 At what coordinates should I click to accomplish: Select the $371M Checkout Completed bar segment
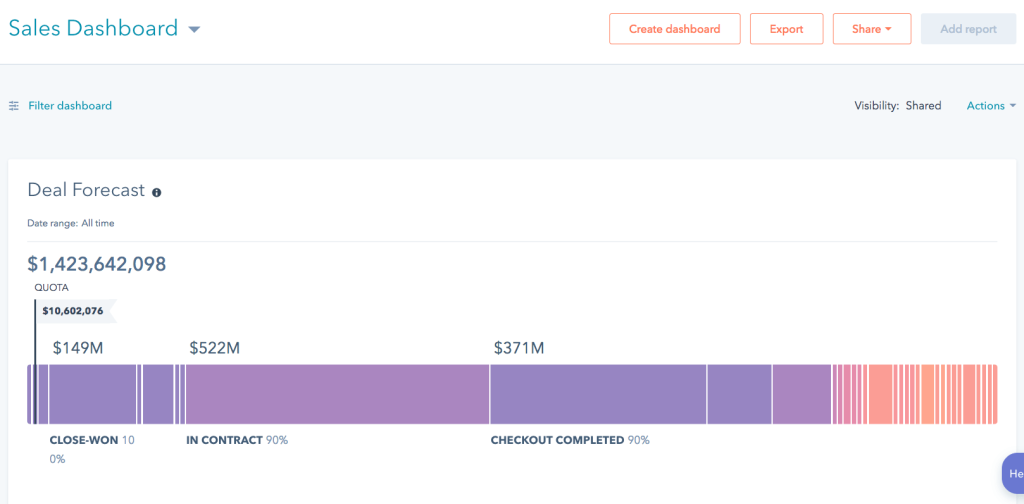pyautogui.click(x=598, y=394)
